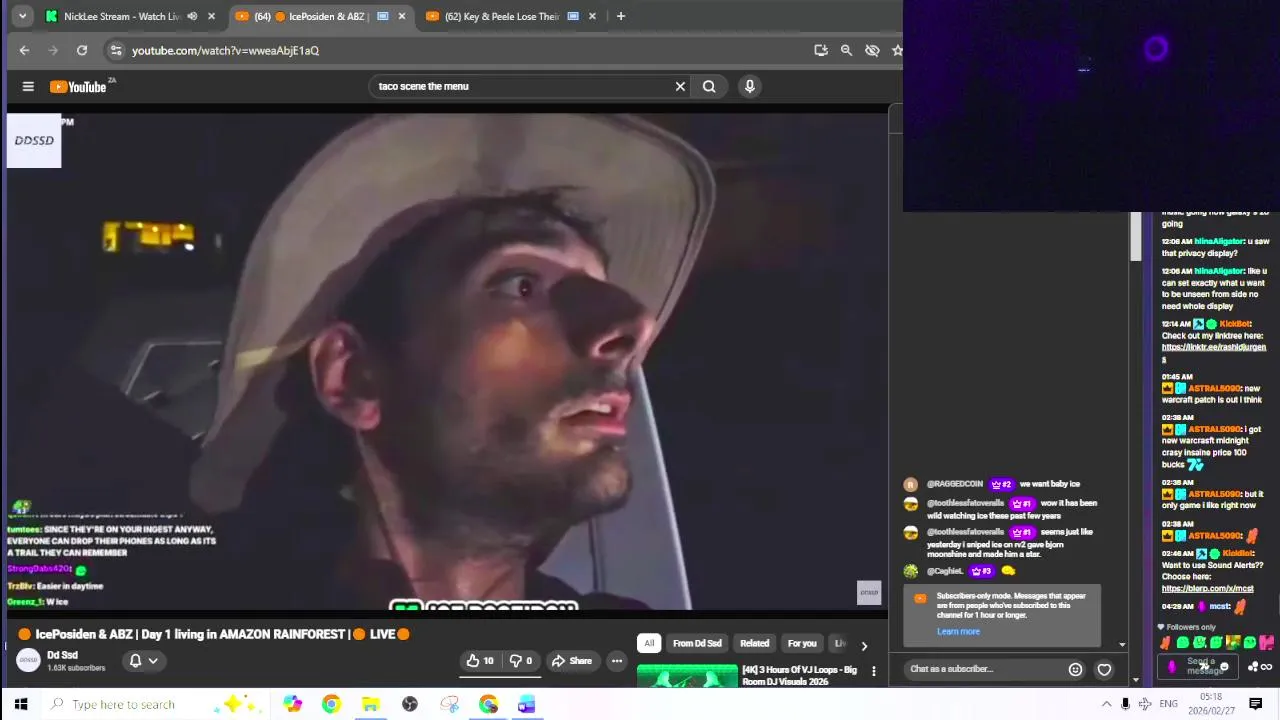Show hidden system tray icons
Image resolution: width=1280 pixels, height=720 pixels.
pos(1106,704)
